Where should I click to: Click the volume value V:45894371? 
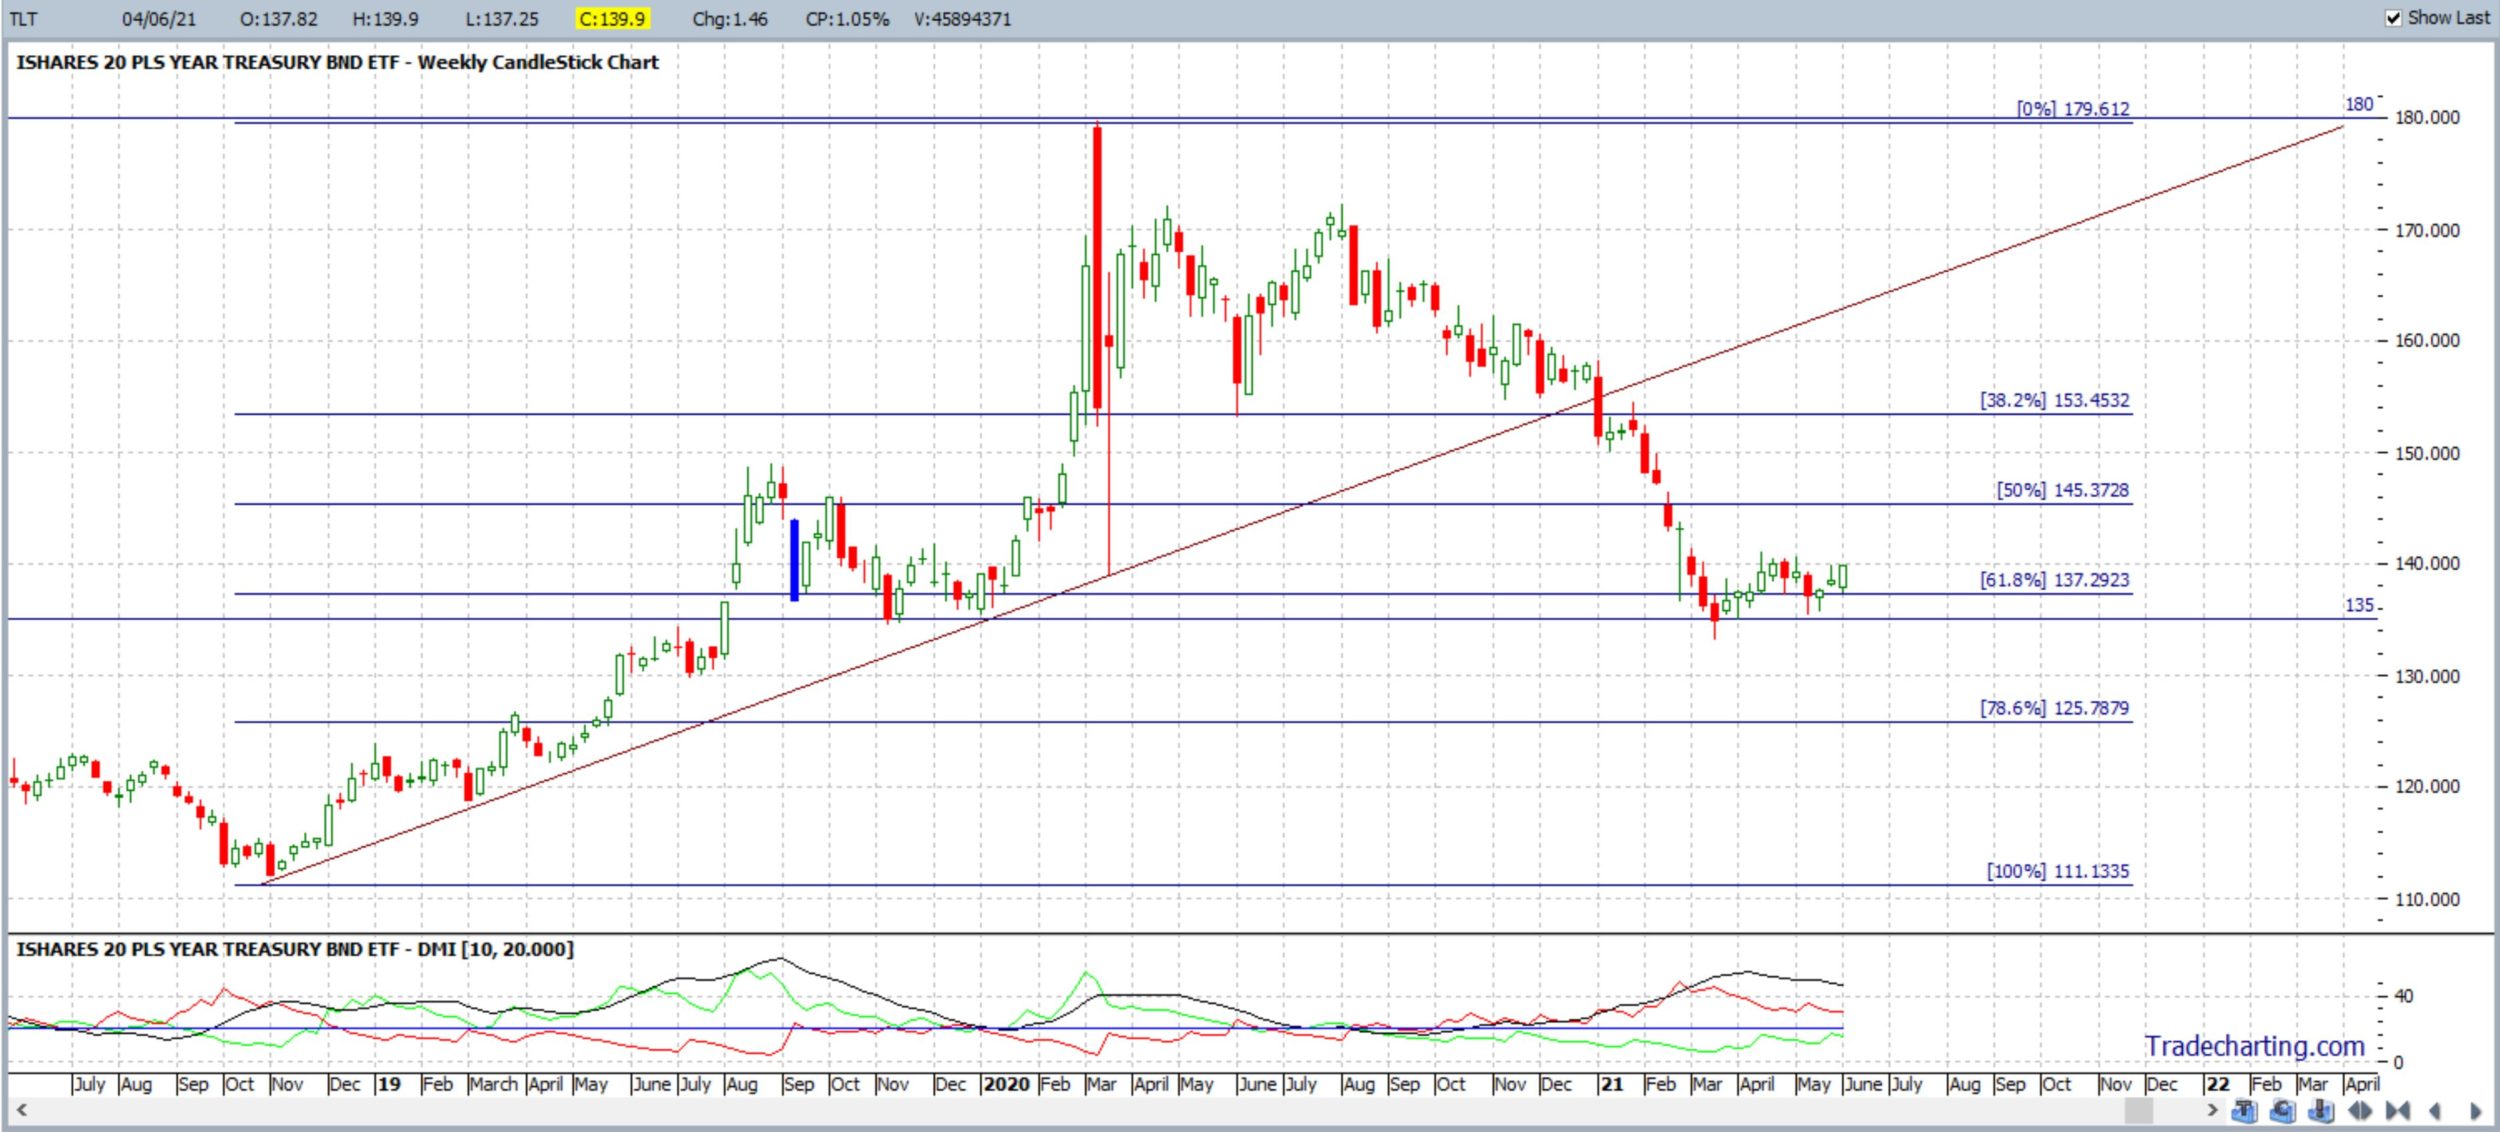(x=963, y=19)
